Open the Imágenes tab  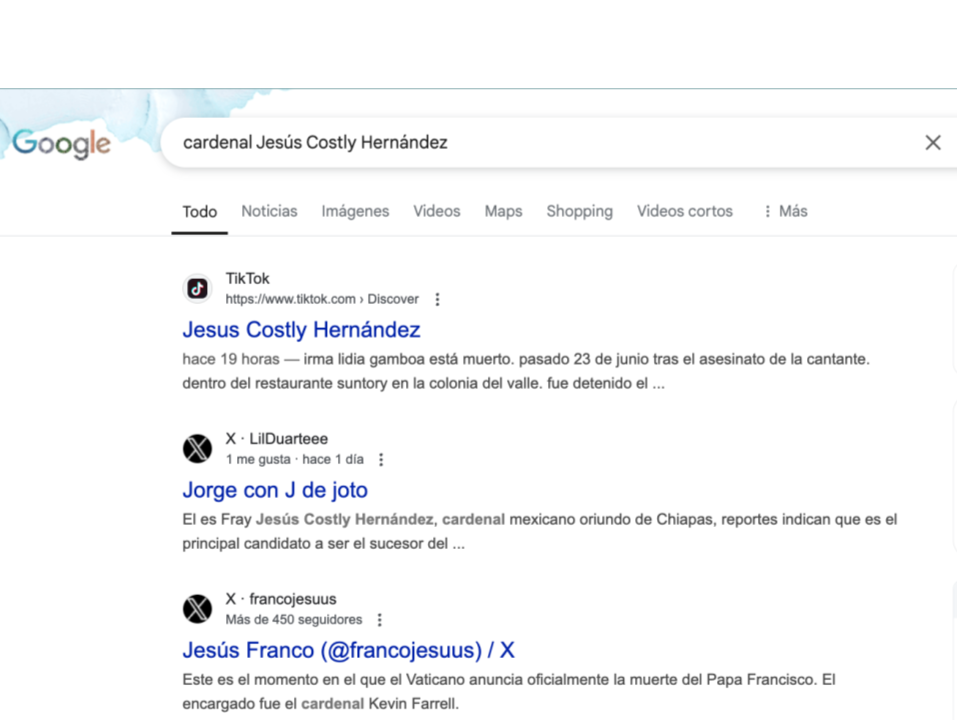(355, 211)
